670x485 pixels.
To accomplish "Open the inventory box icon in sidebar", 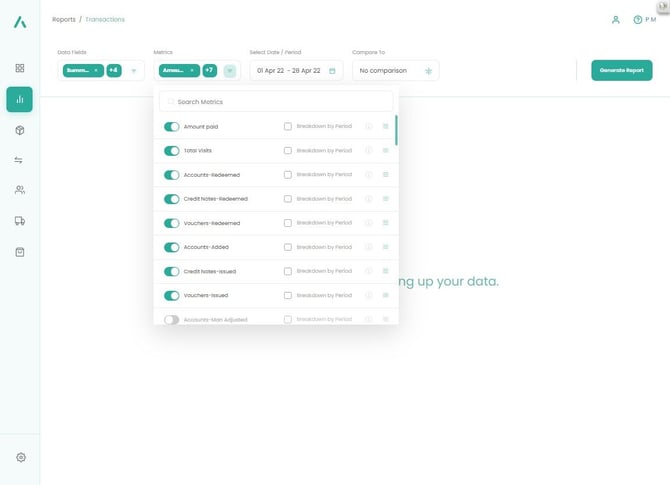I will coord(19,130).
